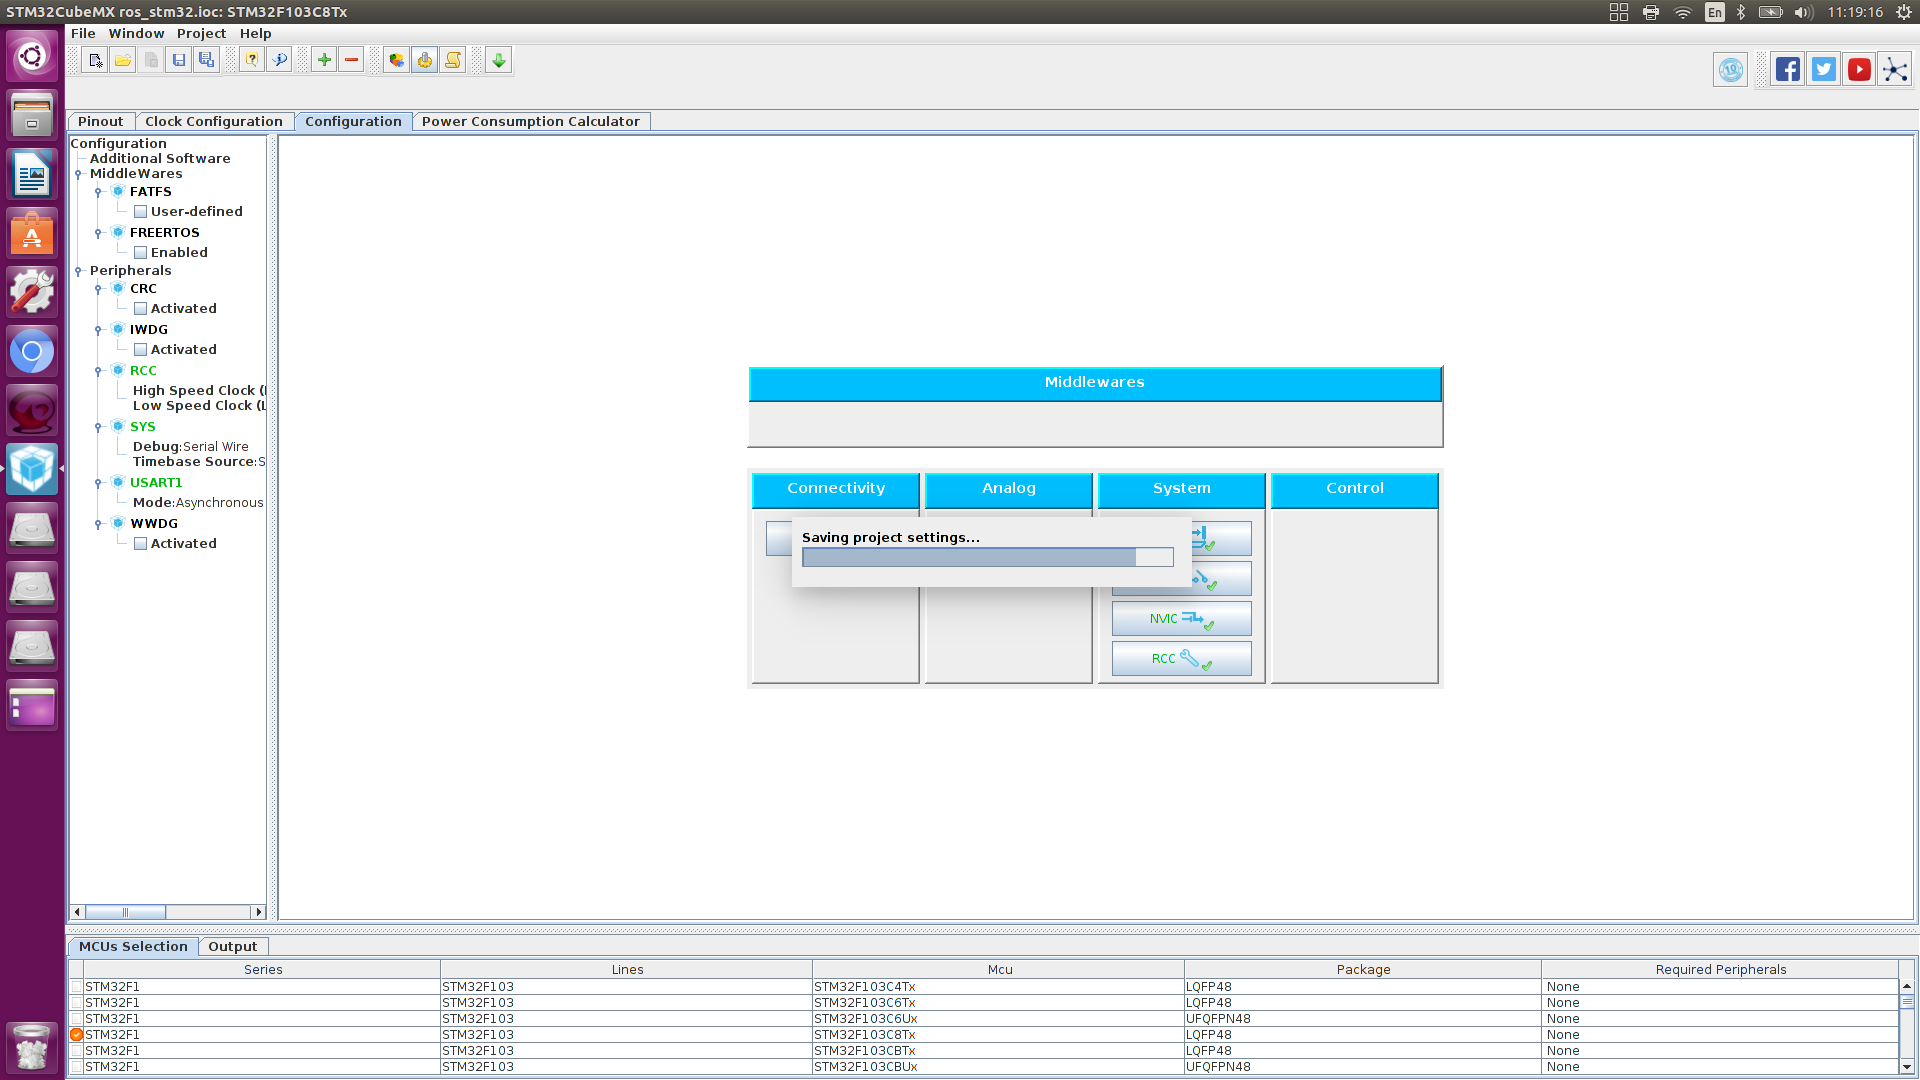Click the RCC button in System
This screenshot has width=1920, height=1080.
point(1181,659)
